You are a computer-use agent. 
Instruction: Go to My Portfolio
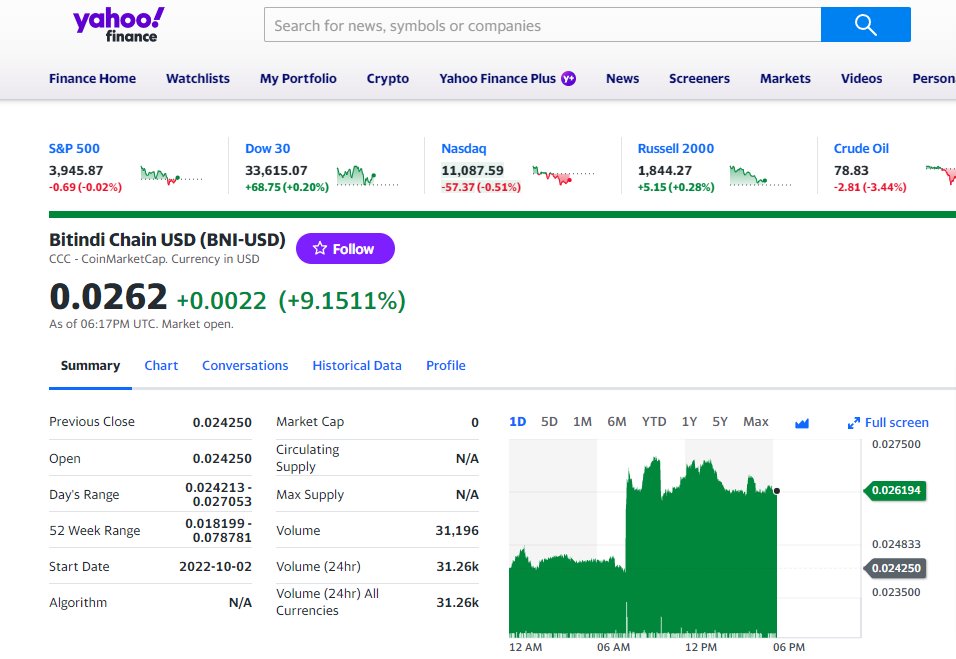(298, 79)
